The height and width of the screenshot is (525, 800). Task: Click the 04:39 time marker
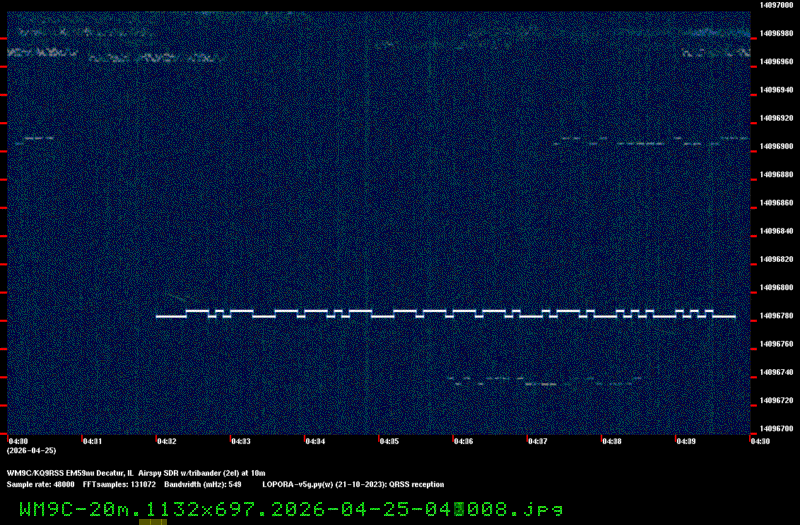pyautogui.click(x=686, y=441)
